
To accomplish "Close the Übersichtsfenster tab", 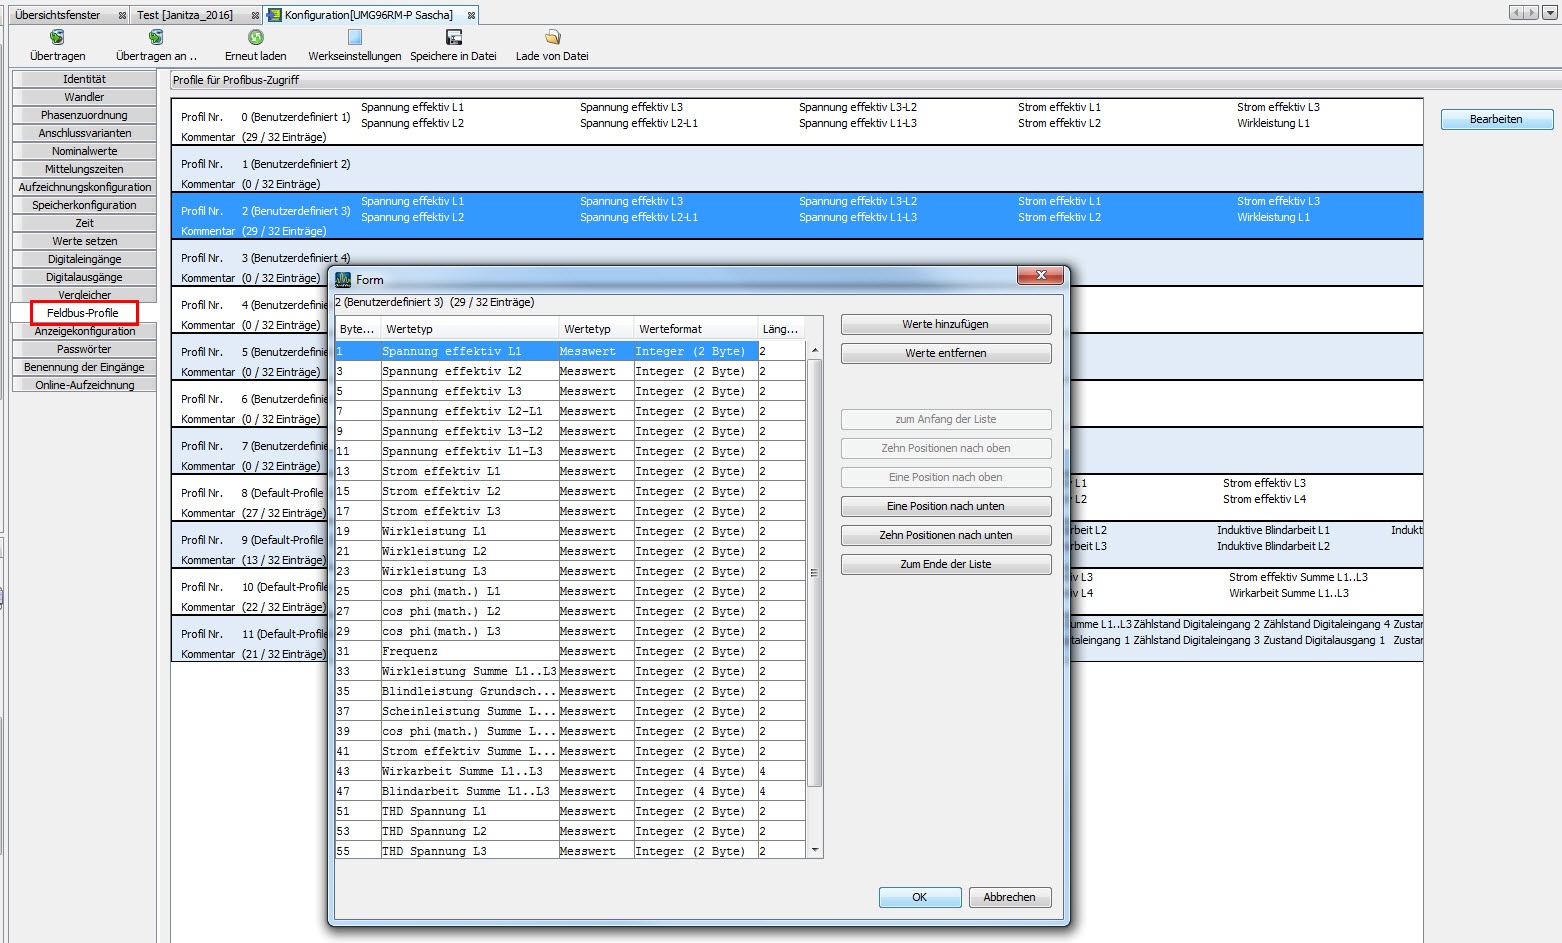I will click(x=122, y=15).
